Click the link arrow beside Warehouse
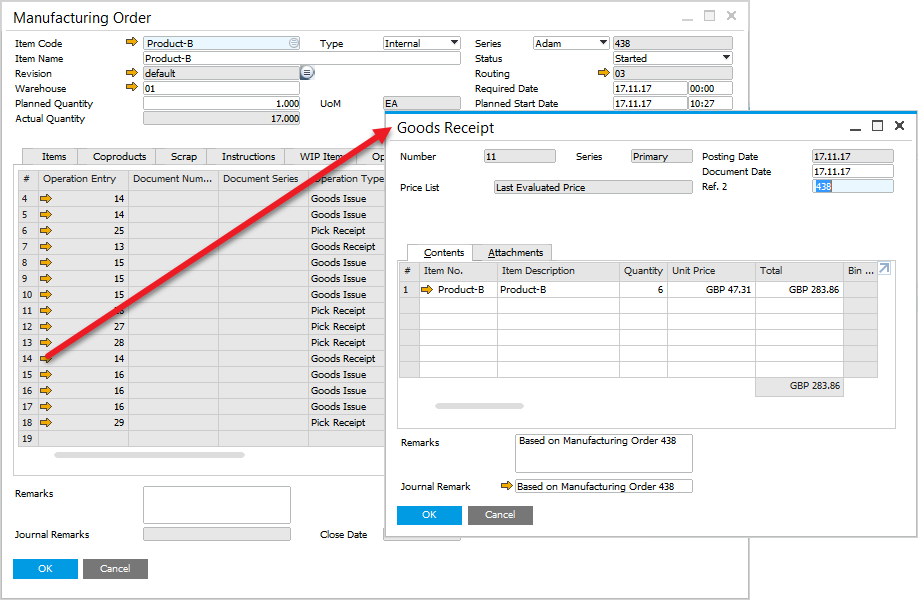918x600 pixels. tap(134, 87)
